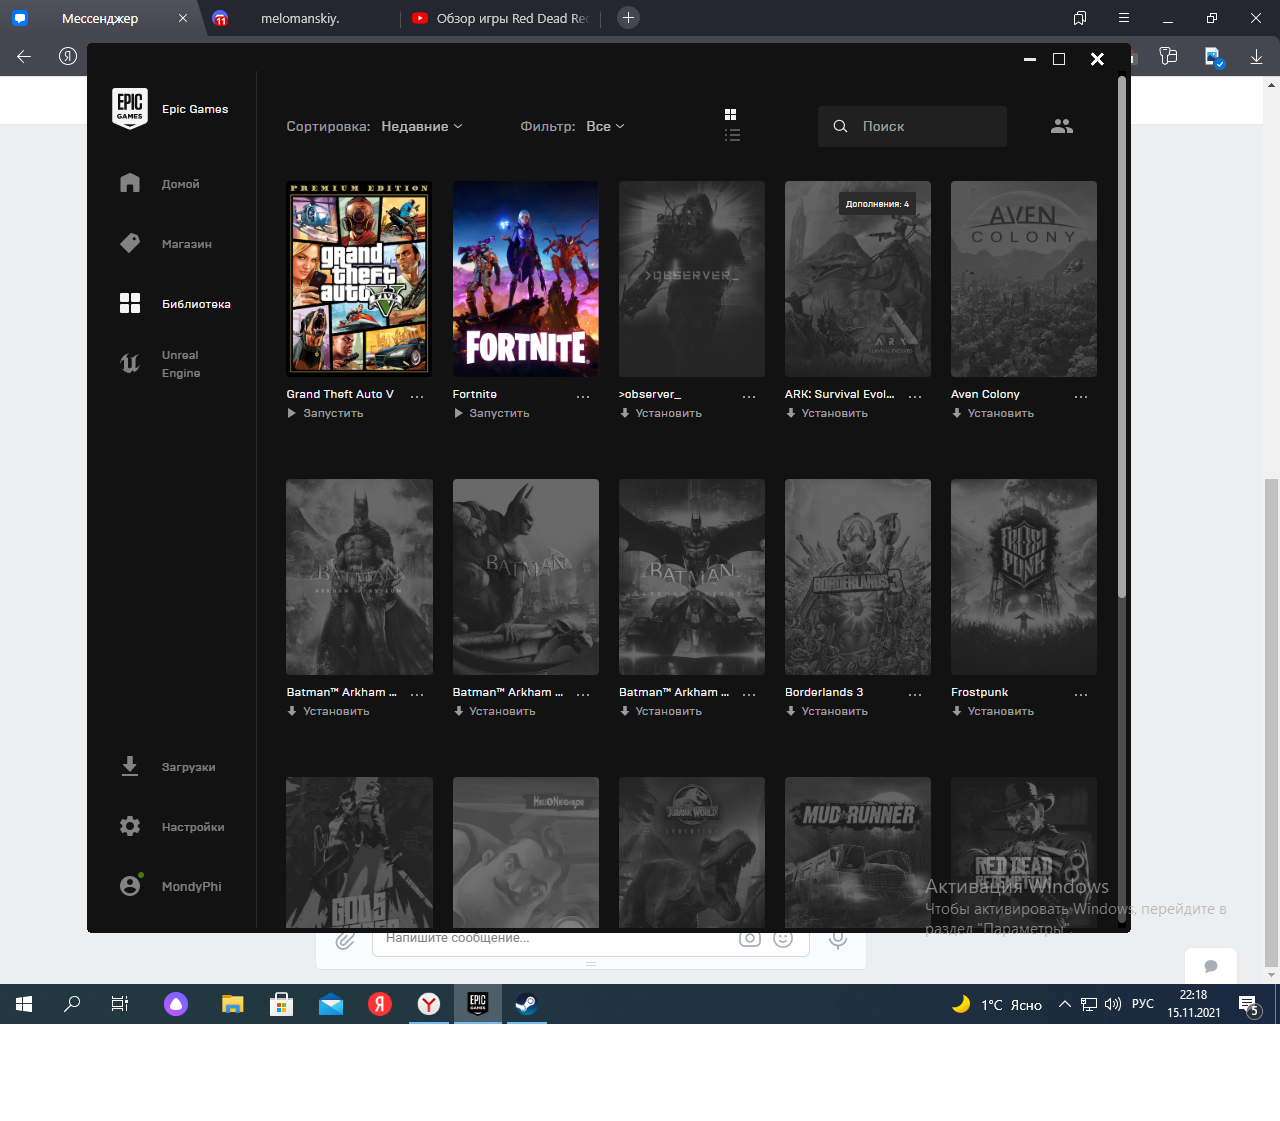
Task: Open Steam from the taskbar
Action: click(526, 1004)
